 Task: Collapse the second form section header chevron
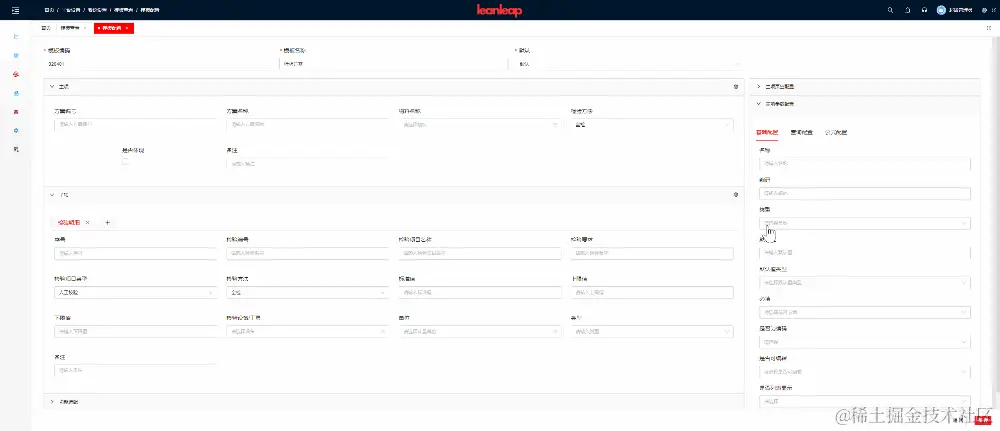(x=52, y=194)
